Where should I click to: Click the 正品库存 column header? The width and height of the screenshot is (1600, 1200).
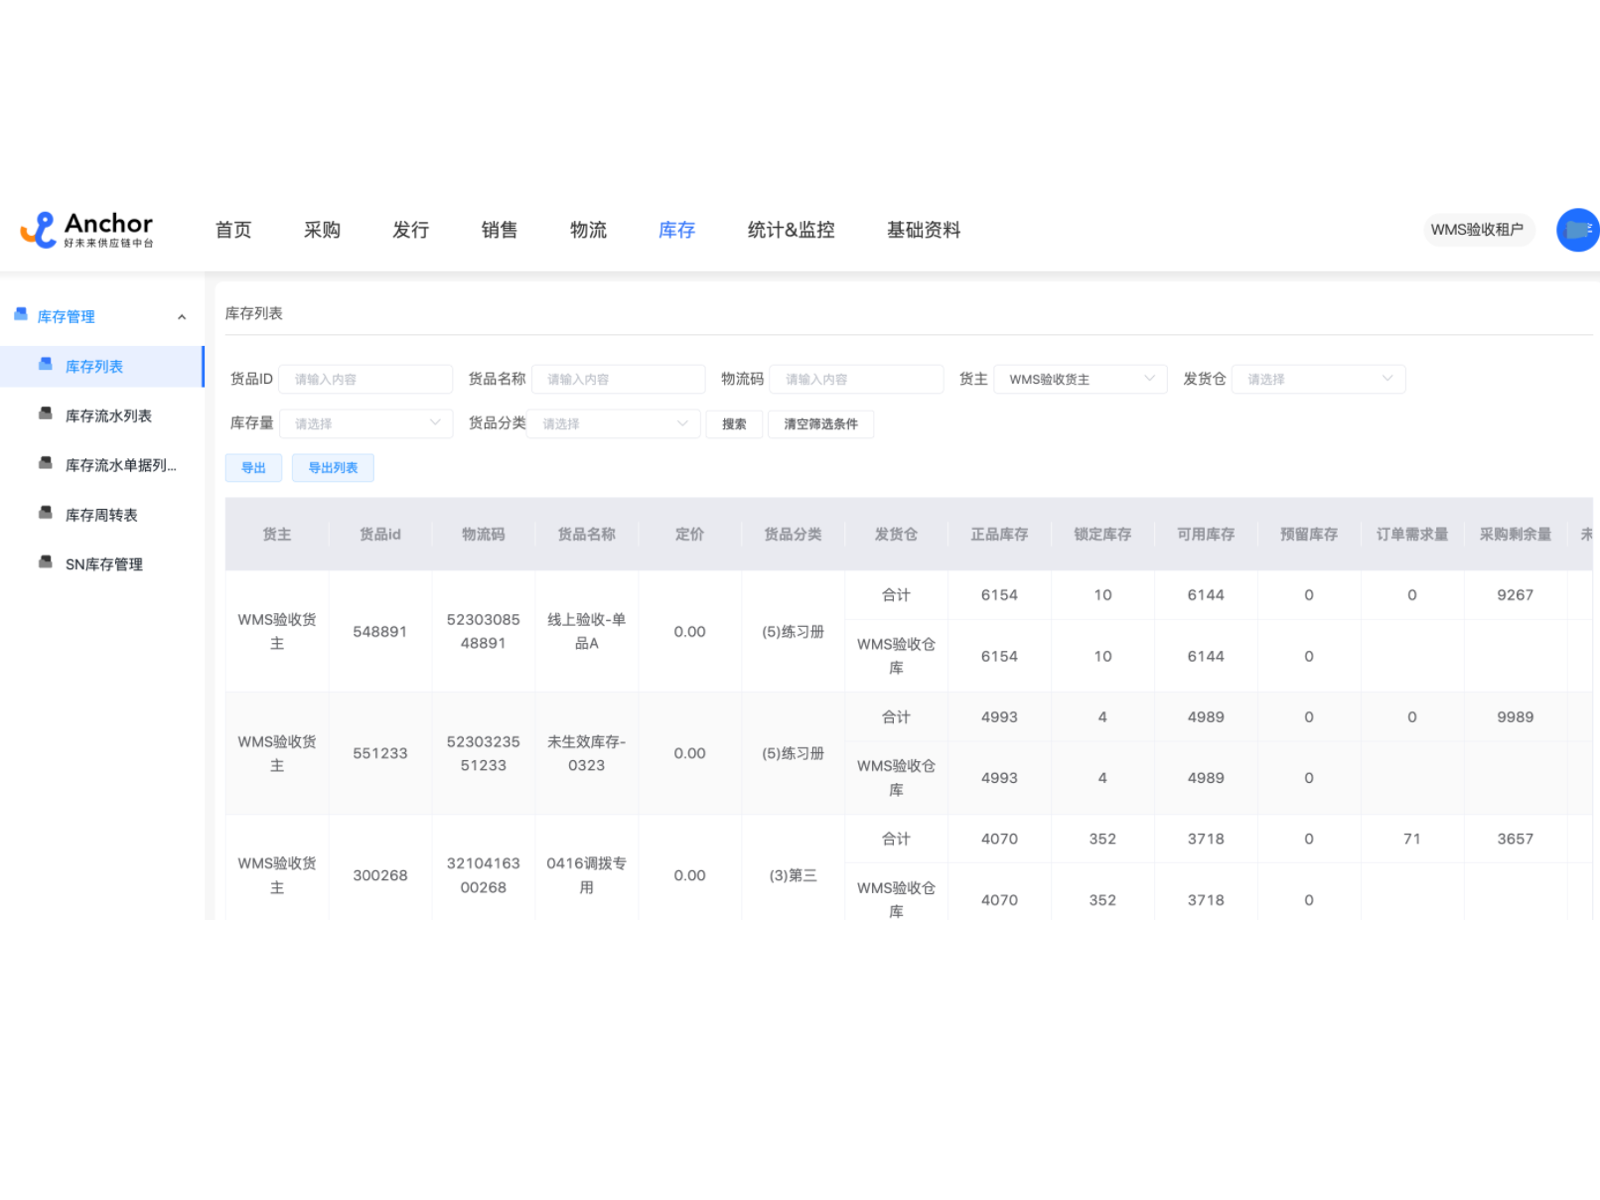pos(999,534)
